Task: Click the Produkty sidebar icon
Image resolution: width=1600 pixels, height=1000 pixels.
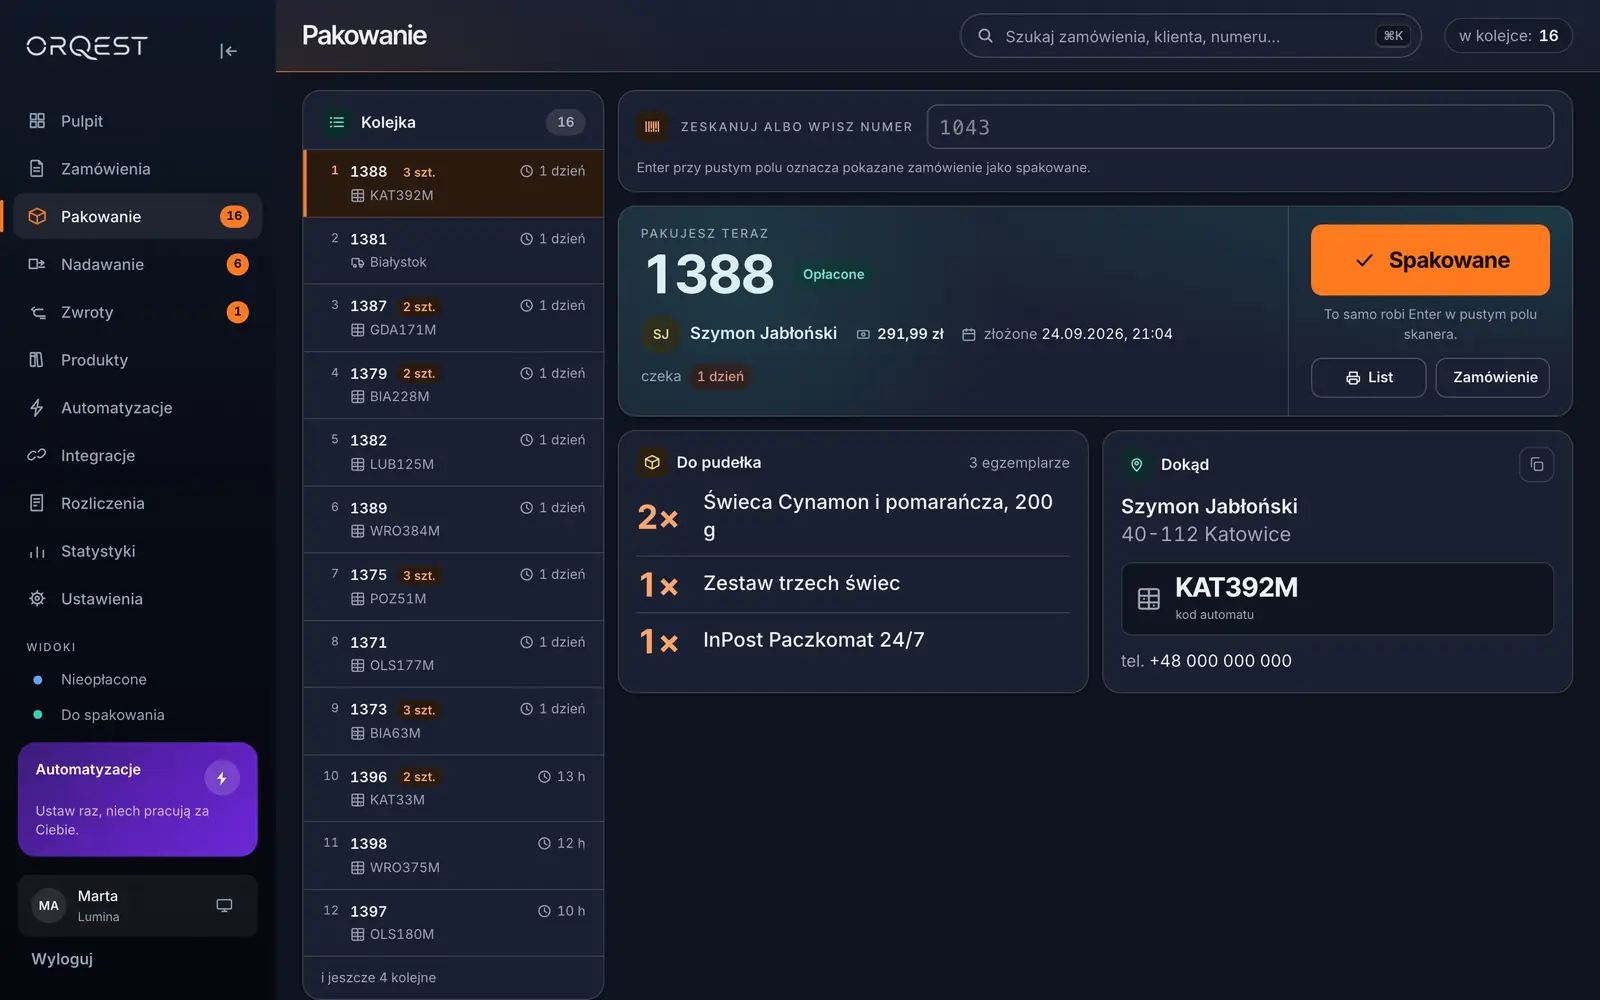Action: tap(37, 360)
